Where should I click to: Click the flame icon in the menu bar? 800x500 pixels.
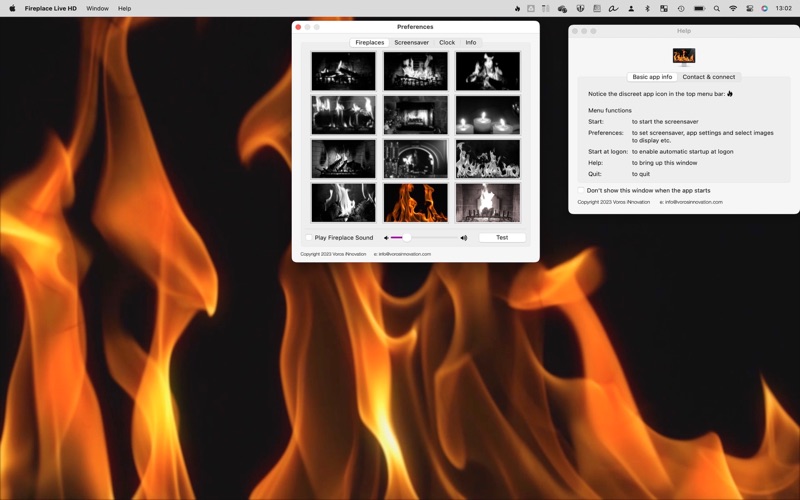[517, 8]
